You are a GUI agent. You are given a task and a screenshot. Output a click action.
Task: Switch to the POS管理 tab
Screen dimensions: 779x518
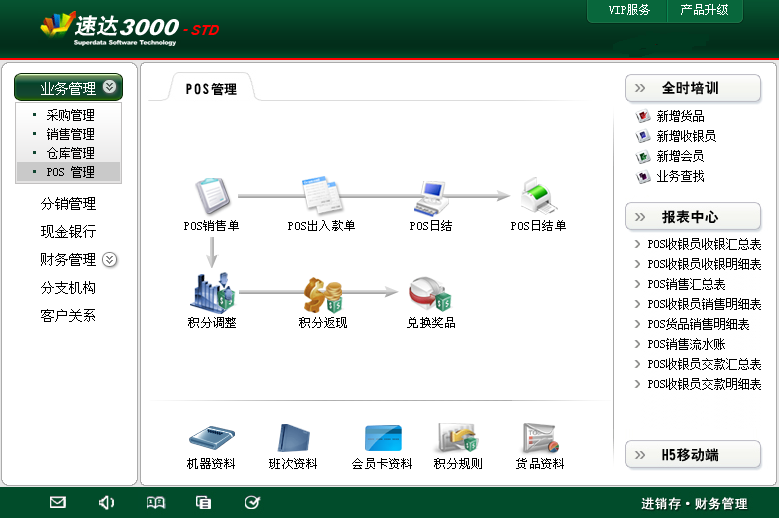click(x=211, y=89)
